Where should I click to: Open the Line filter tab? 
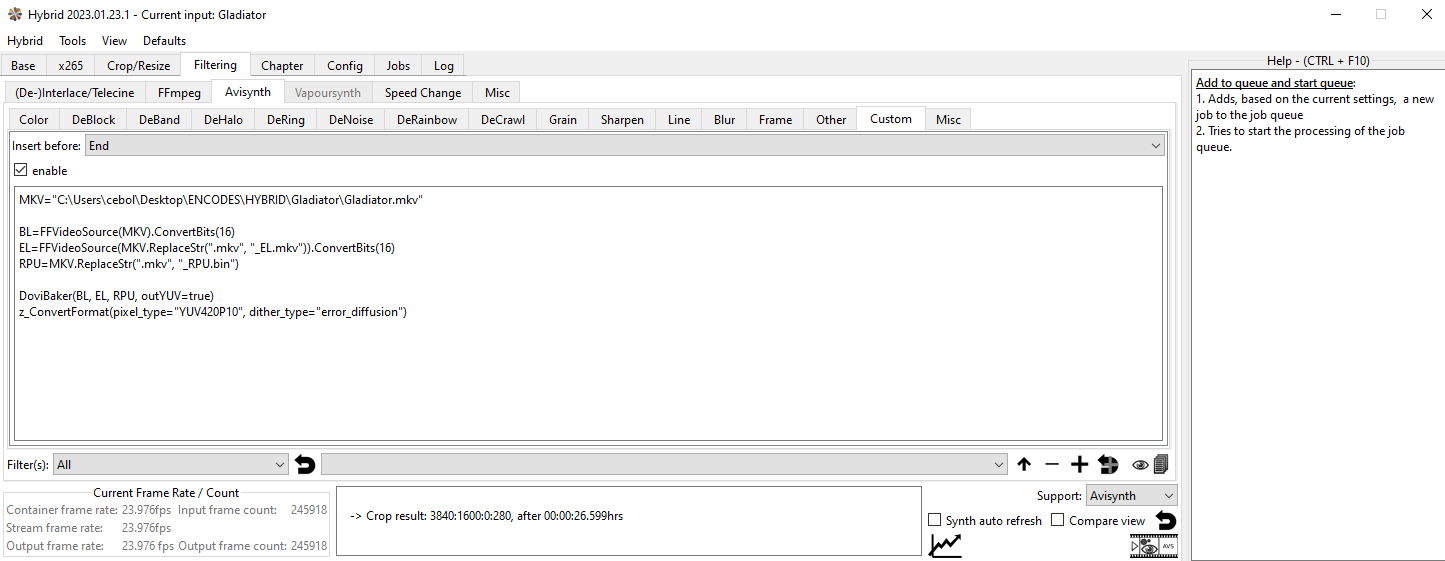coord(679,120)
